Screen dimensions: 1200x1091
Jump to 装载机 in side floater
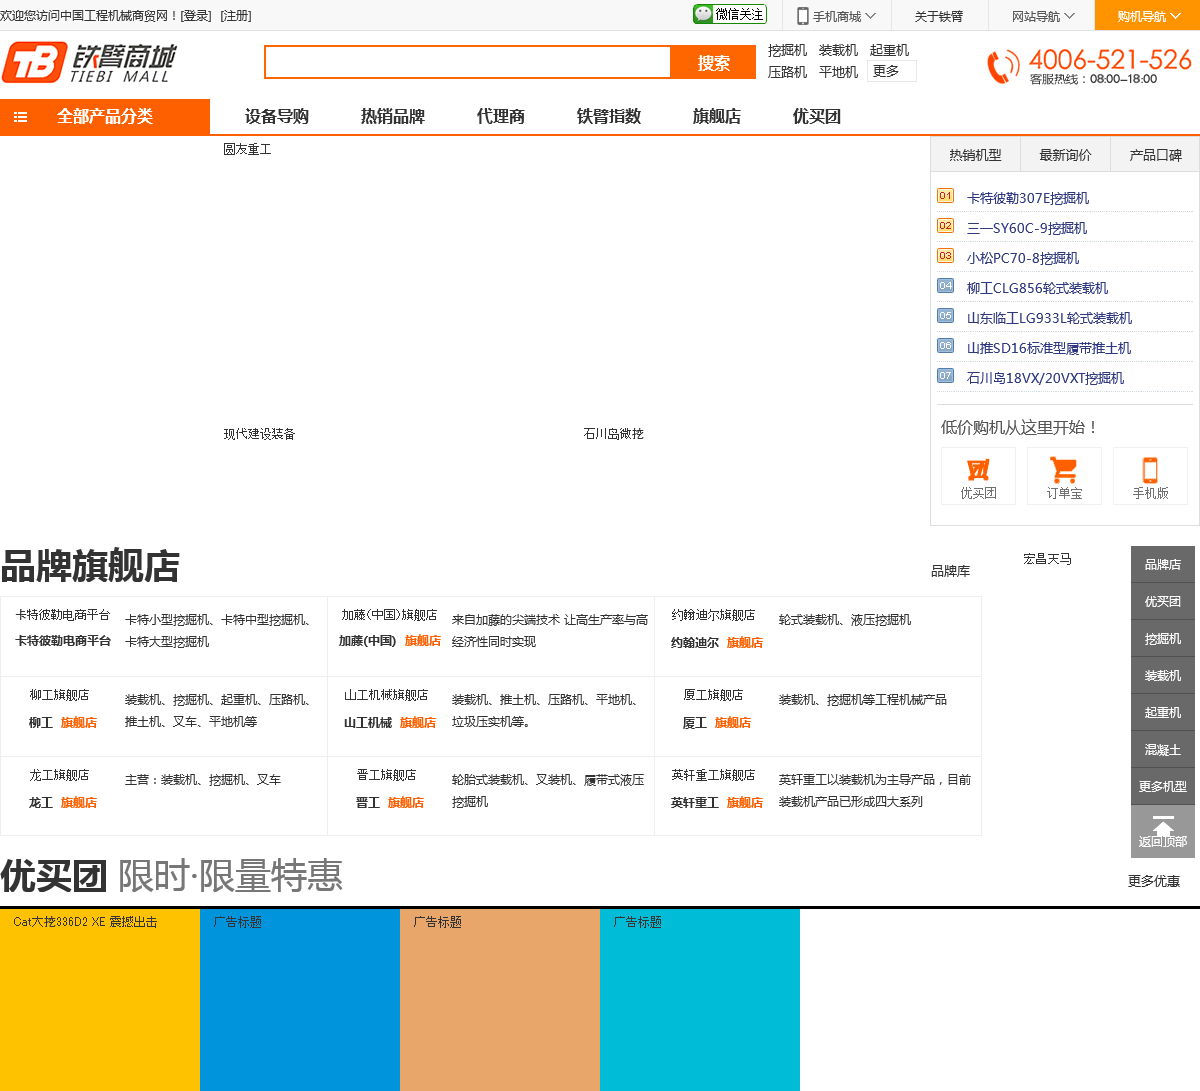click(x=1163, y=675)
